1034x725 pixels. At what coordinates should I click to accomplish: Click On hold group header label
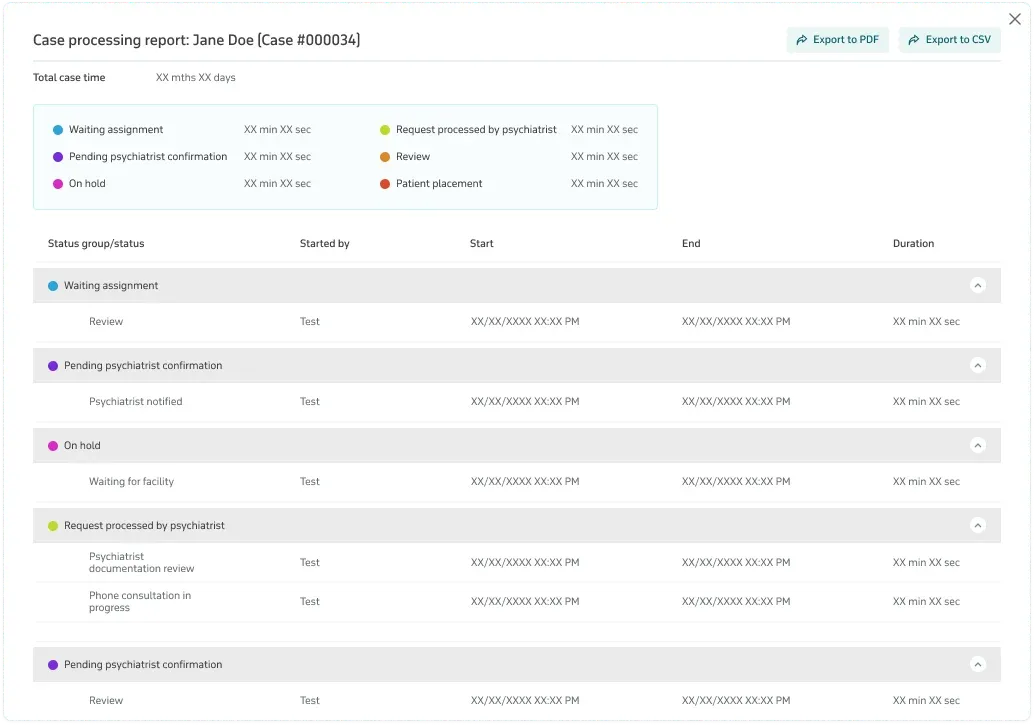82,446
